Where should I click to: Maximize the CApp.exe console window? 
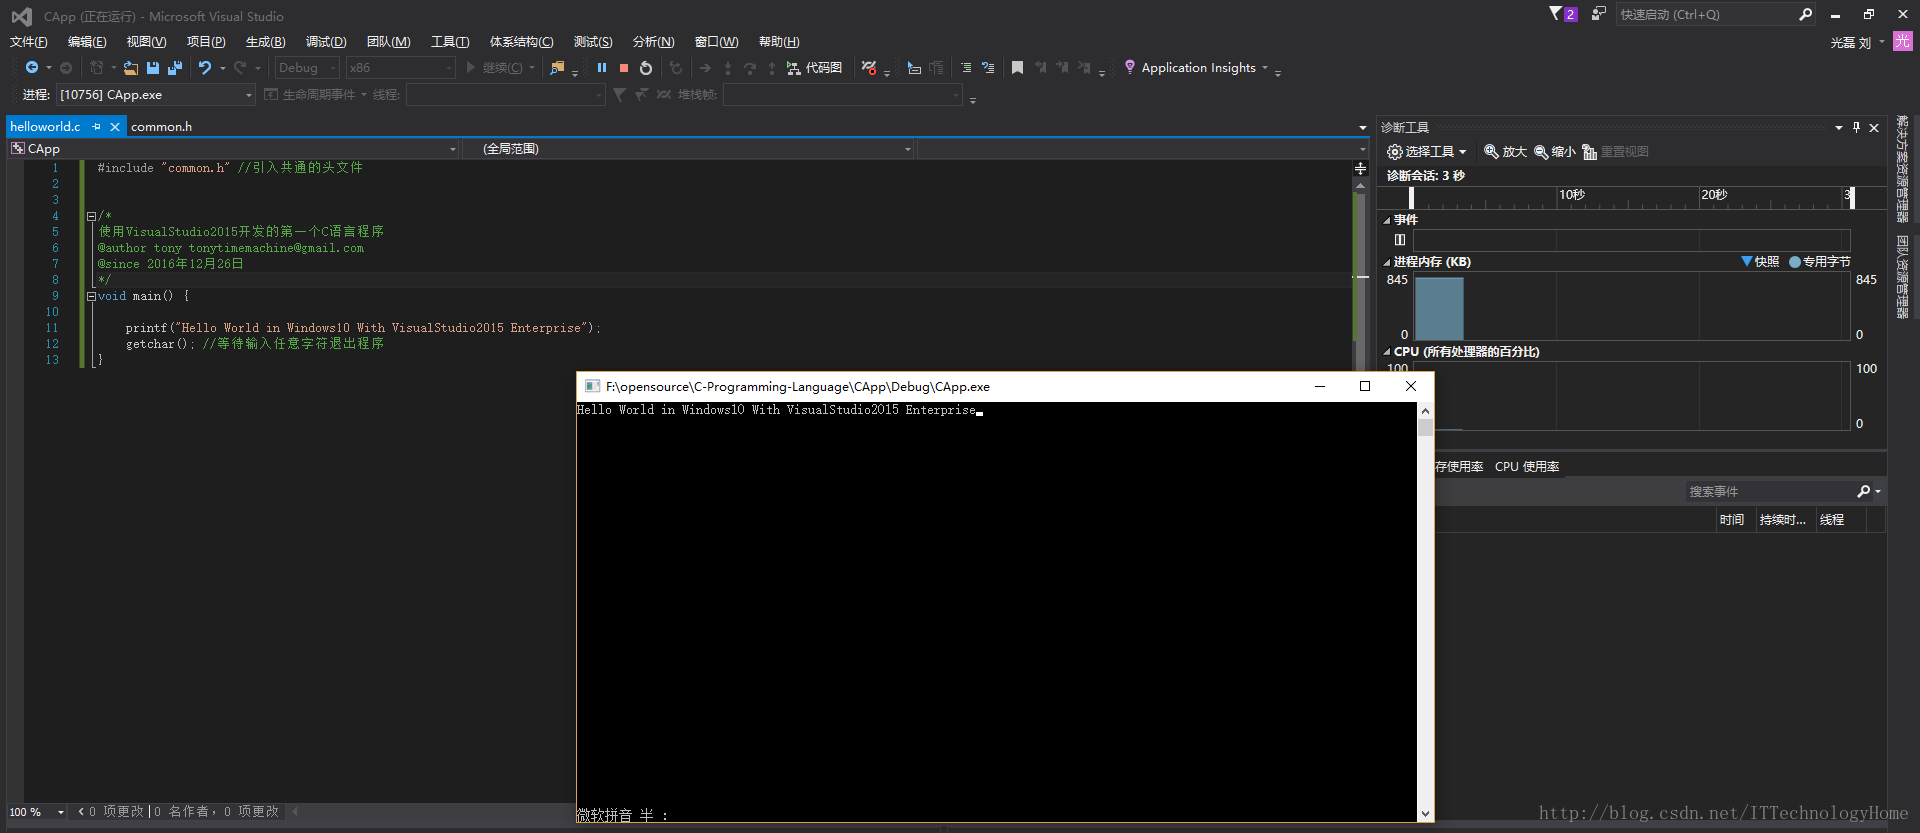1365,387
